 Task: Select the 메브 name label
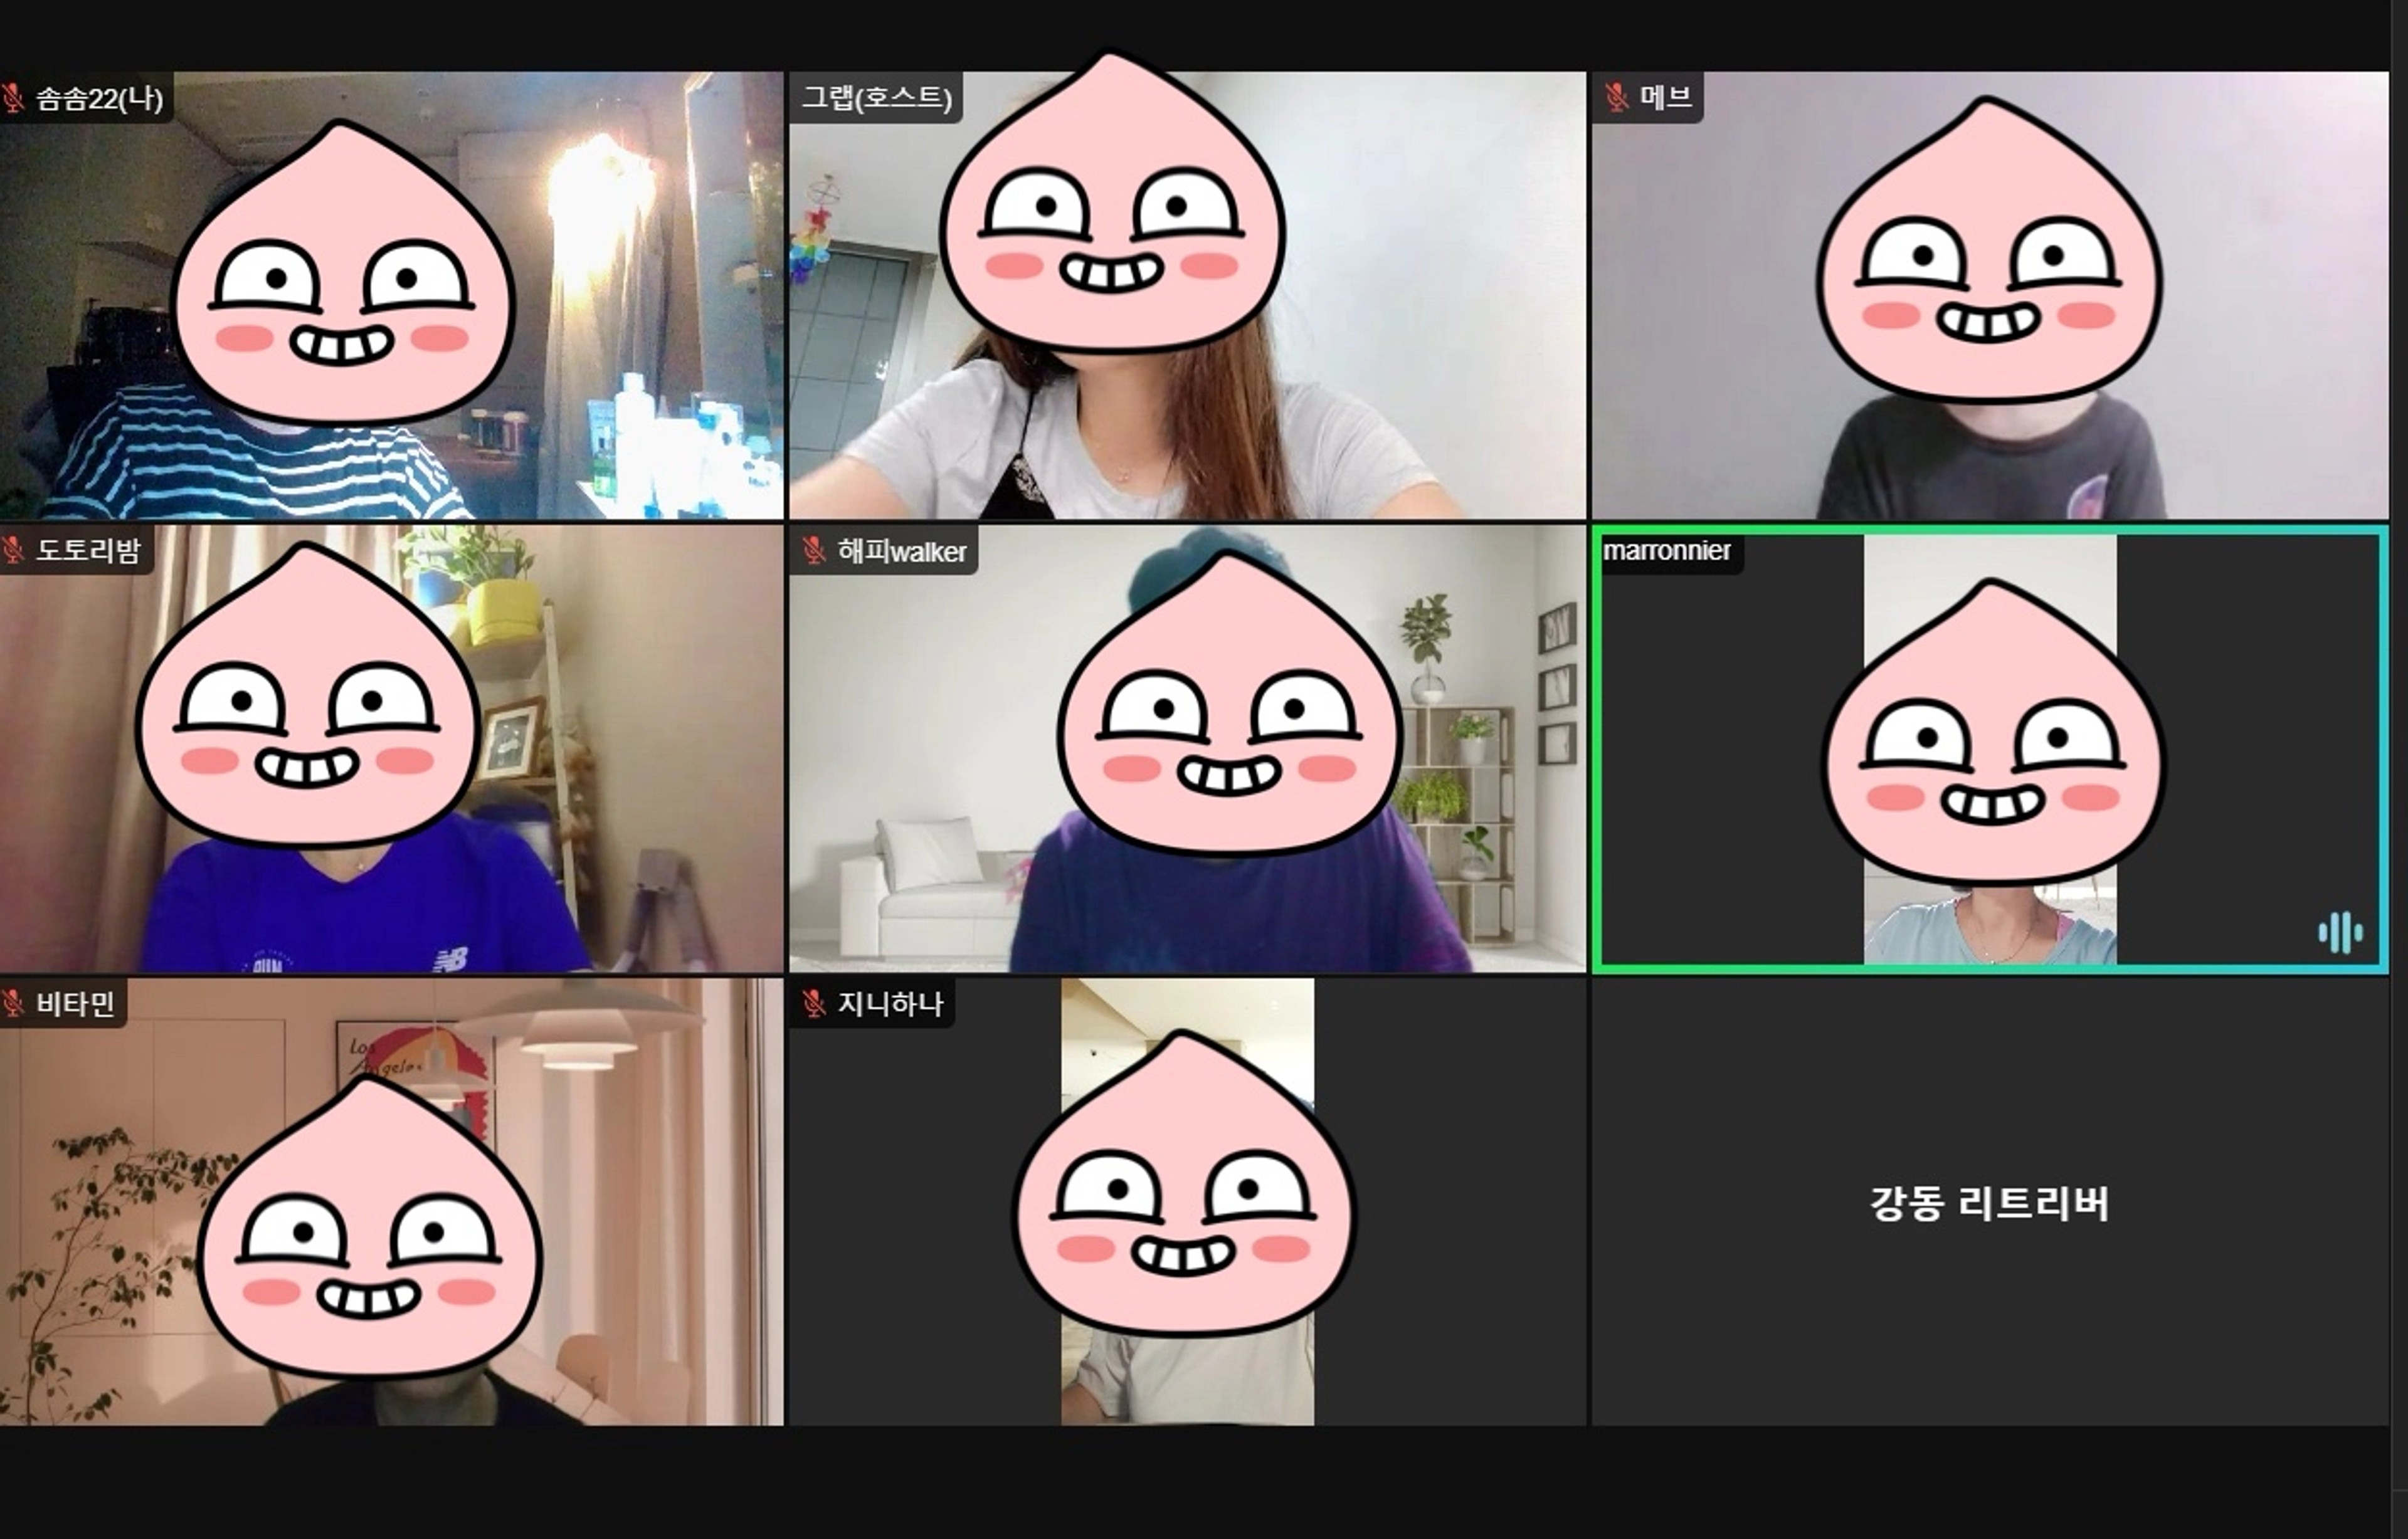tap(1666, 97)
